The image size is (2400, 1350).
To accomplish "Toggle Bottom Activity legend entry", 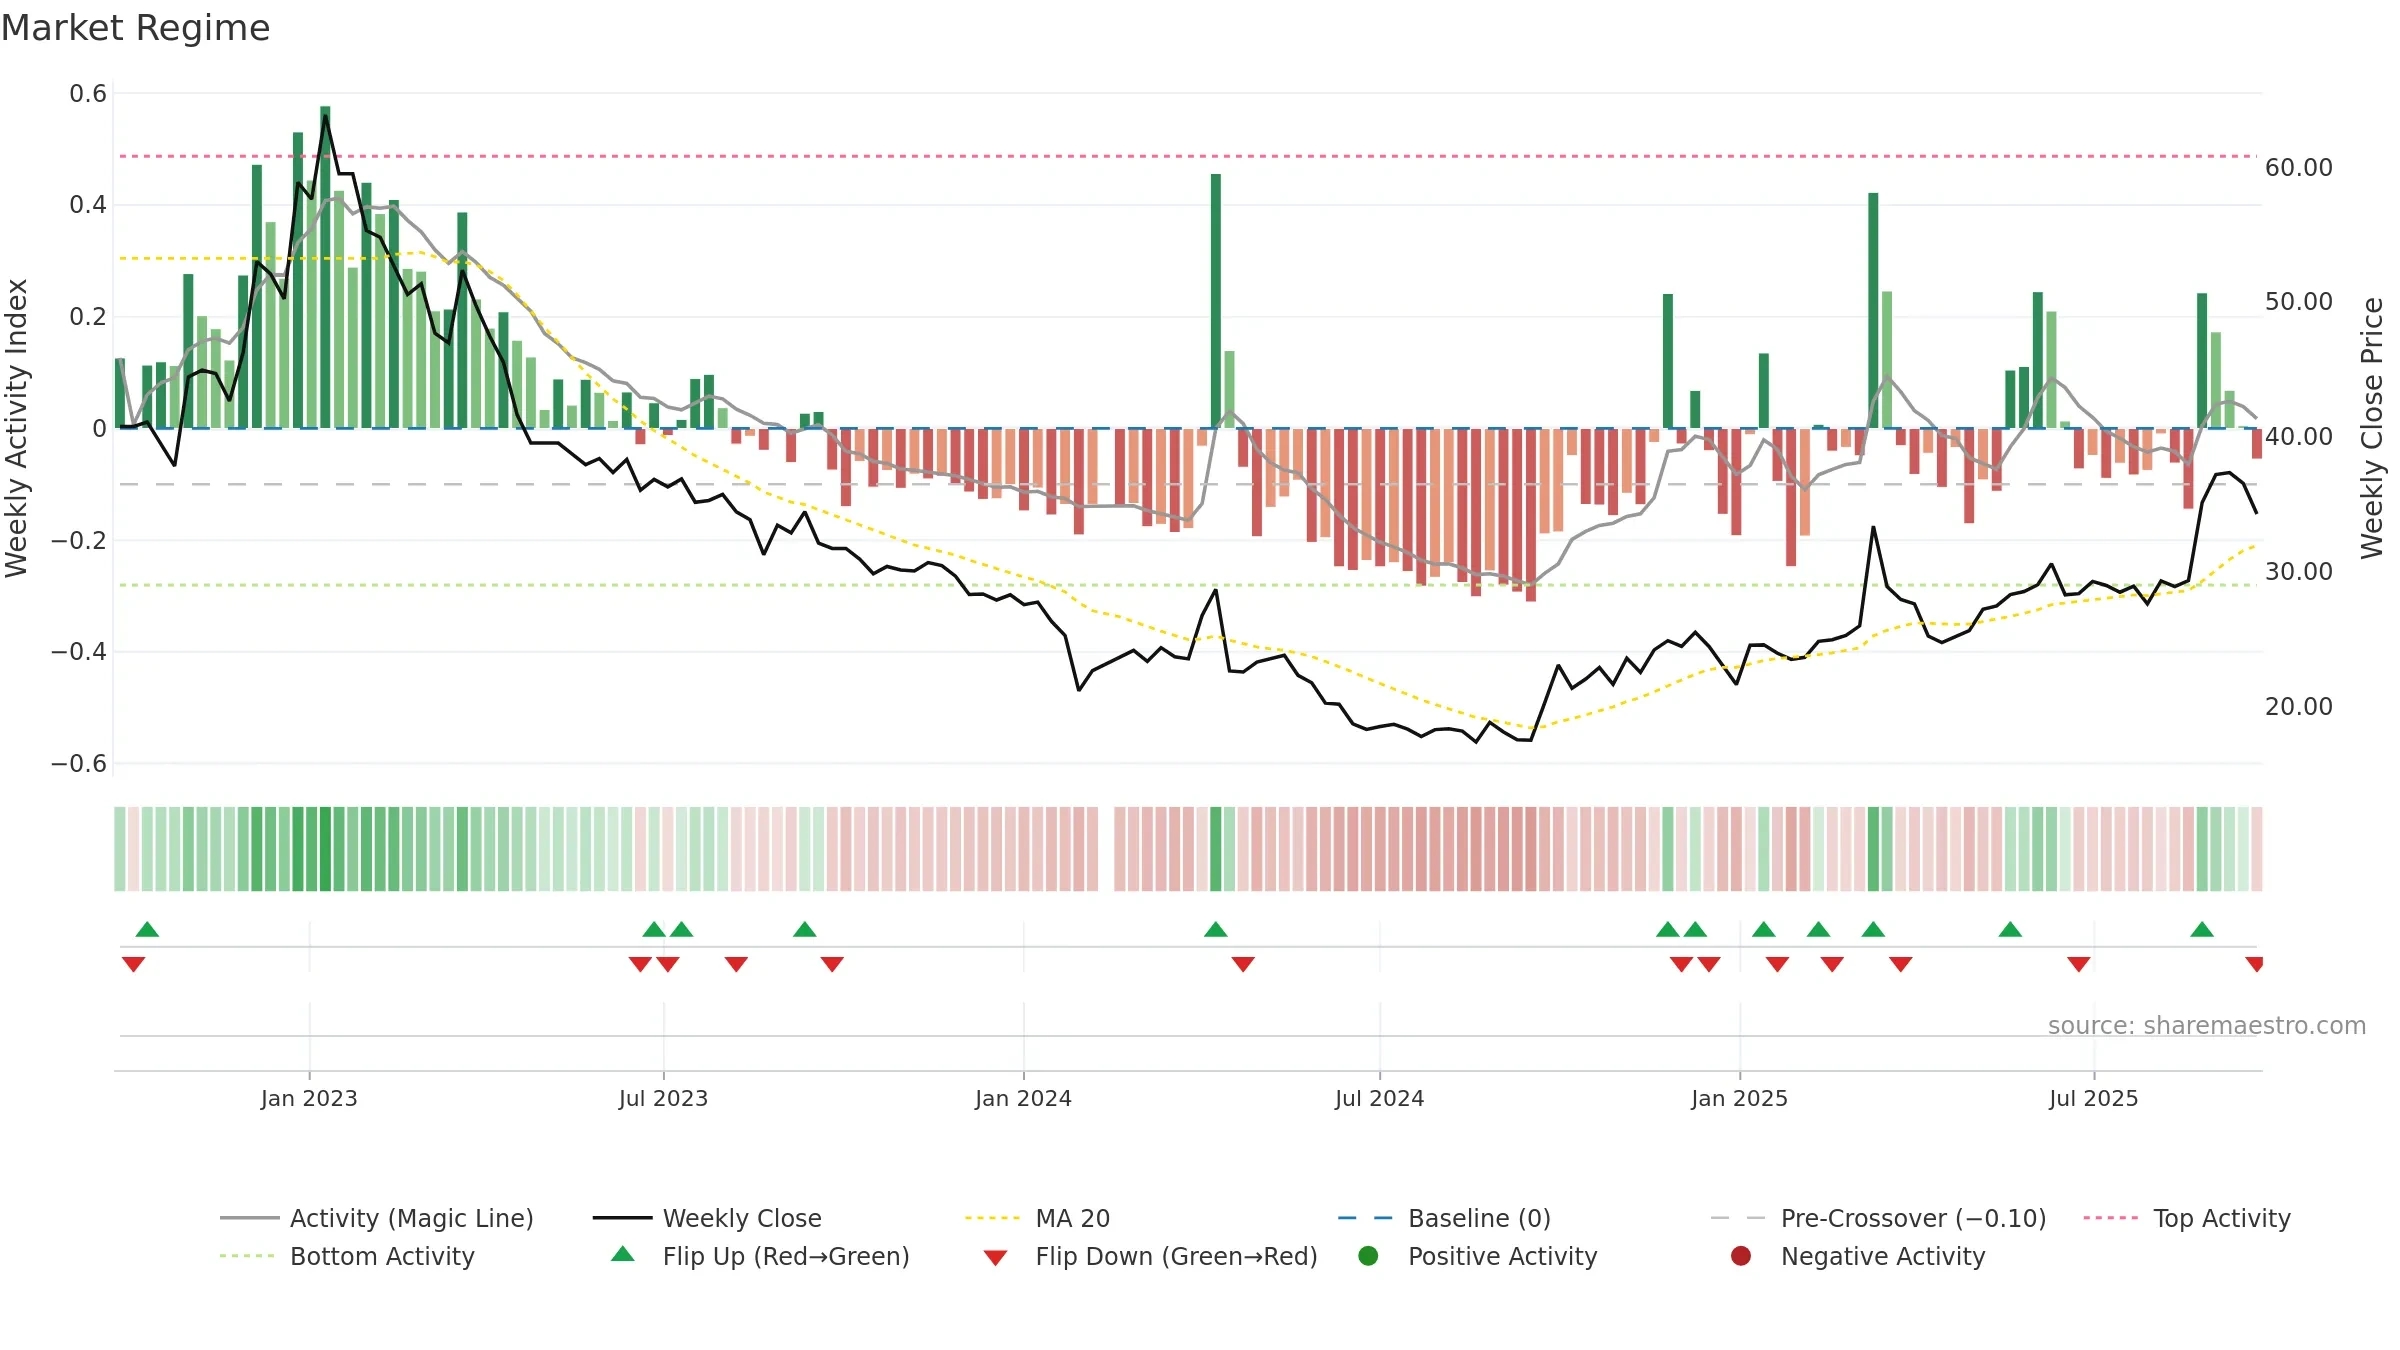I will [x=347, y=1256].
